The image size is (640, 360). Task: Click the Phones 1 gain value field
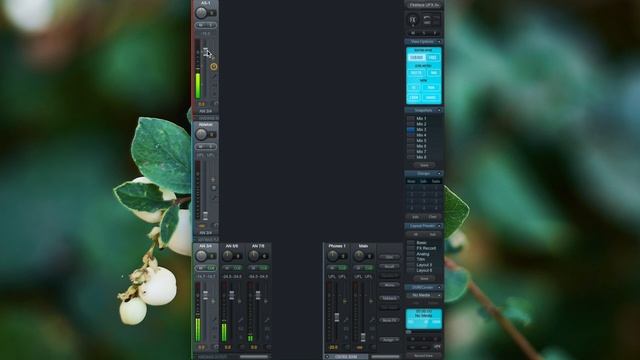(333, 348)
